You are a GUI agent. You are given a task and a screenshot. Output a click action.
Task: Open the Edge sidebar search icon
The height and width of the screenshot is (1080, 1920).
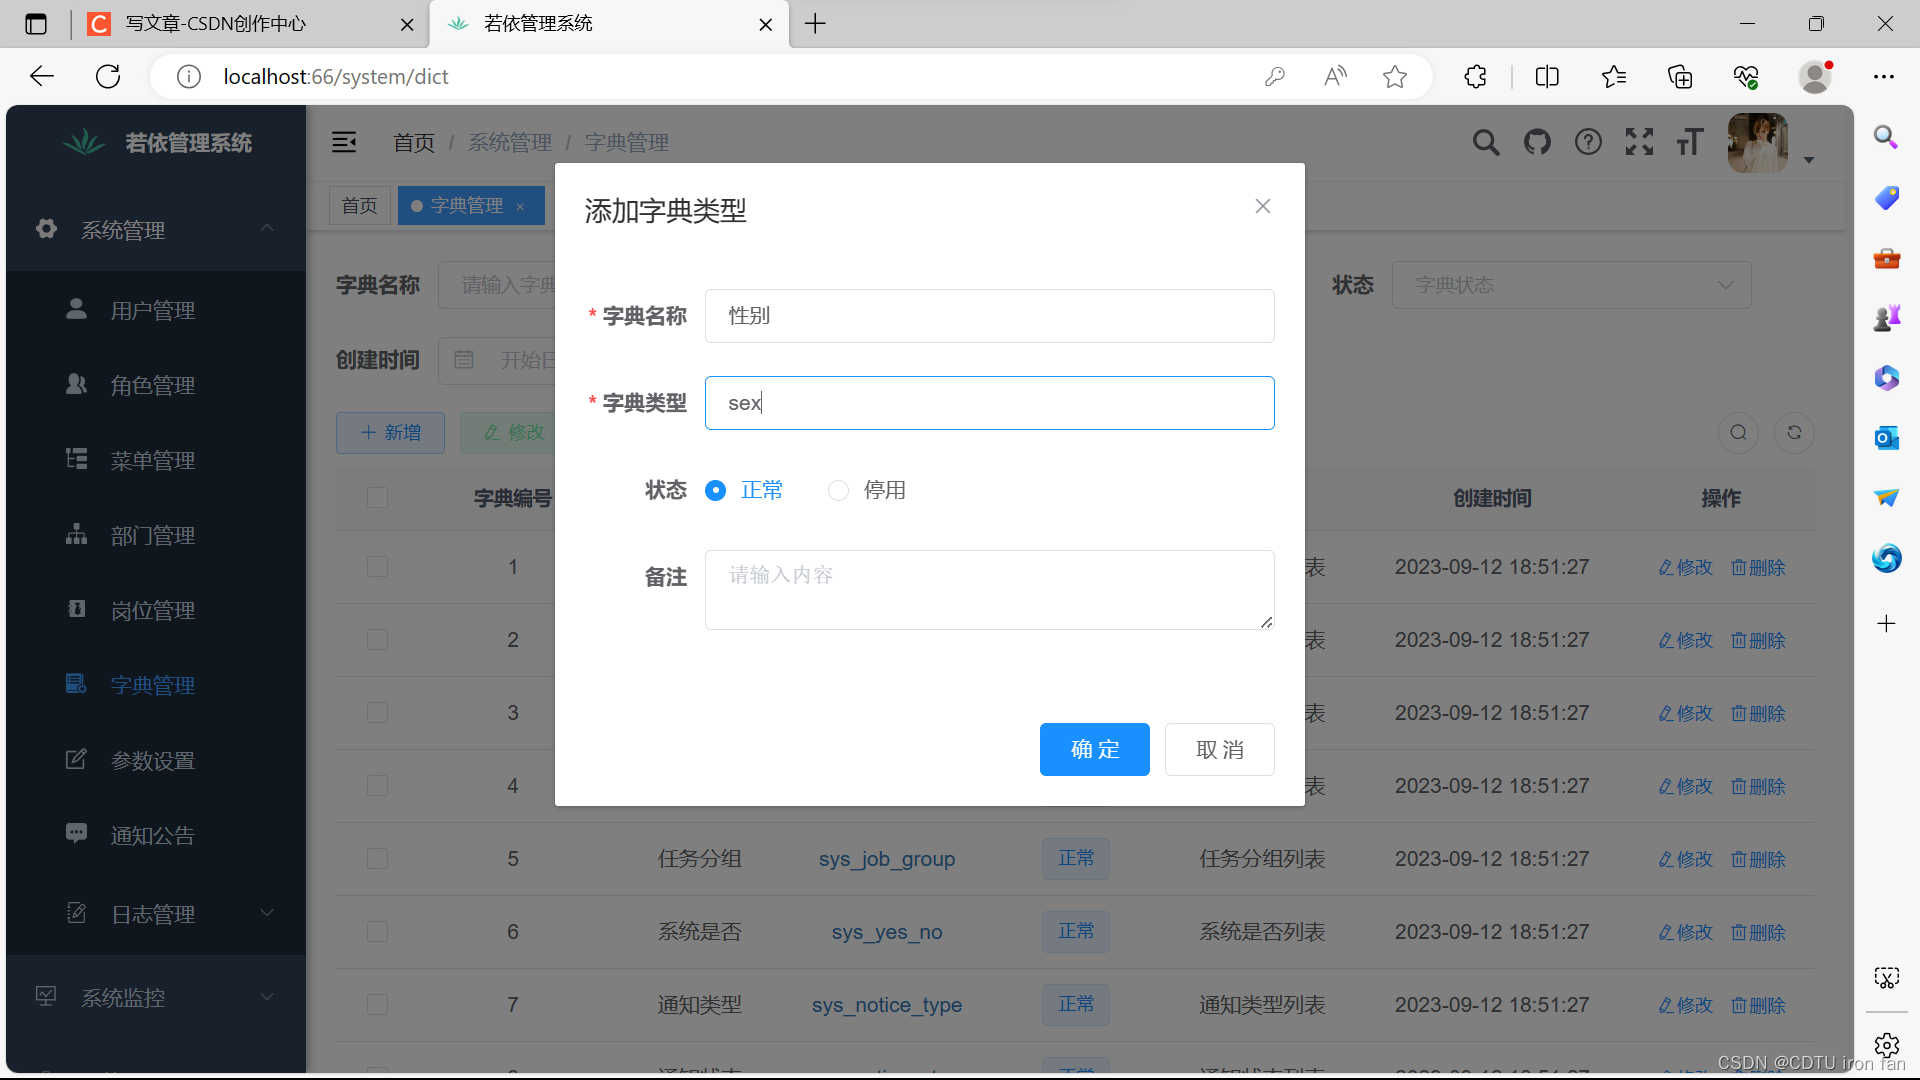pyautogui.click(x=1886, y=137)
